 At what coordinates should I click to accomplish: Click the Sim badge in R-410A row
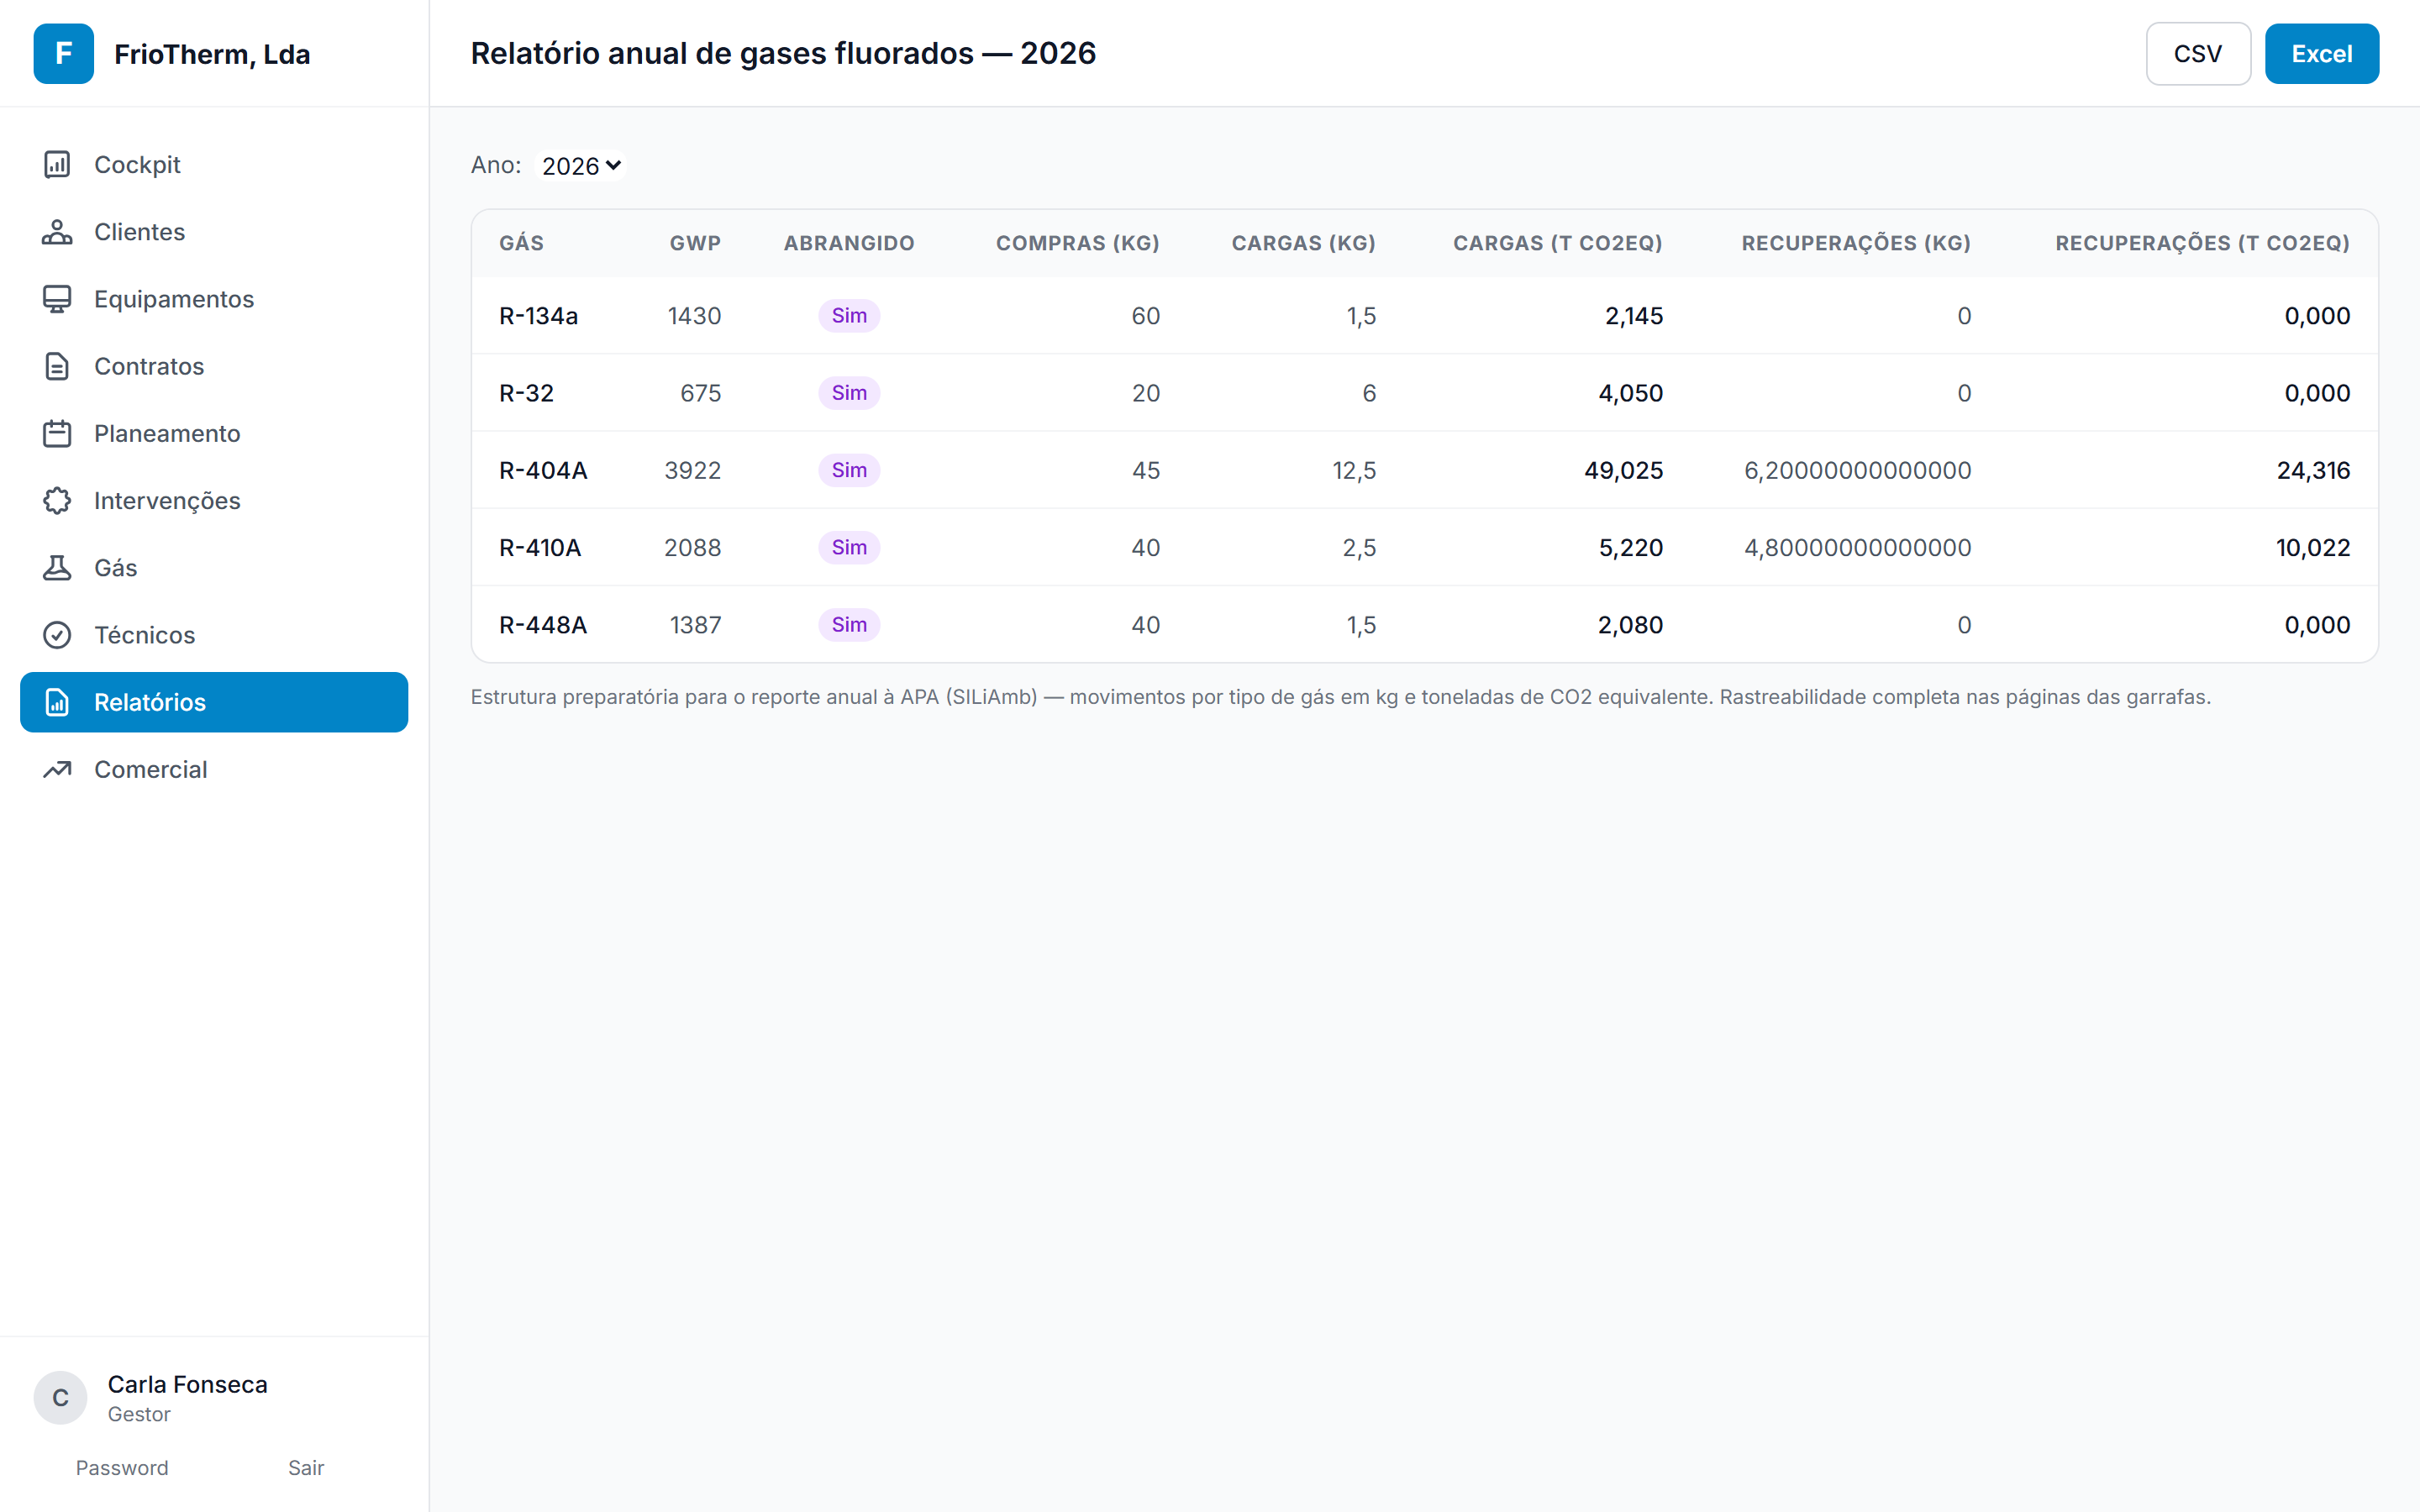click(849, 547)
